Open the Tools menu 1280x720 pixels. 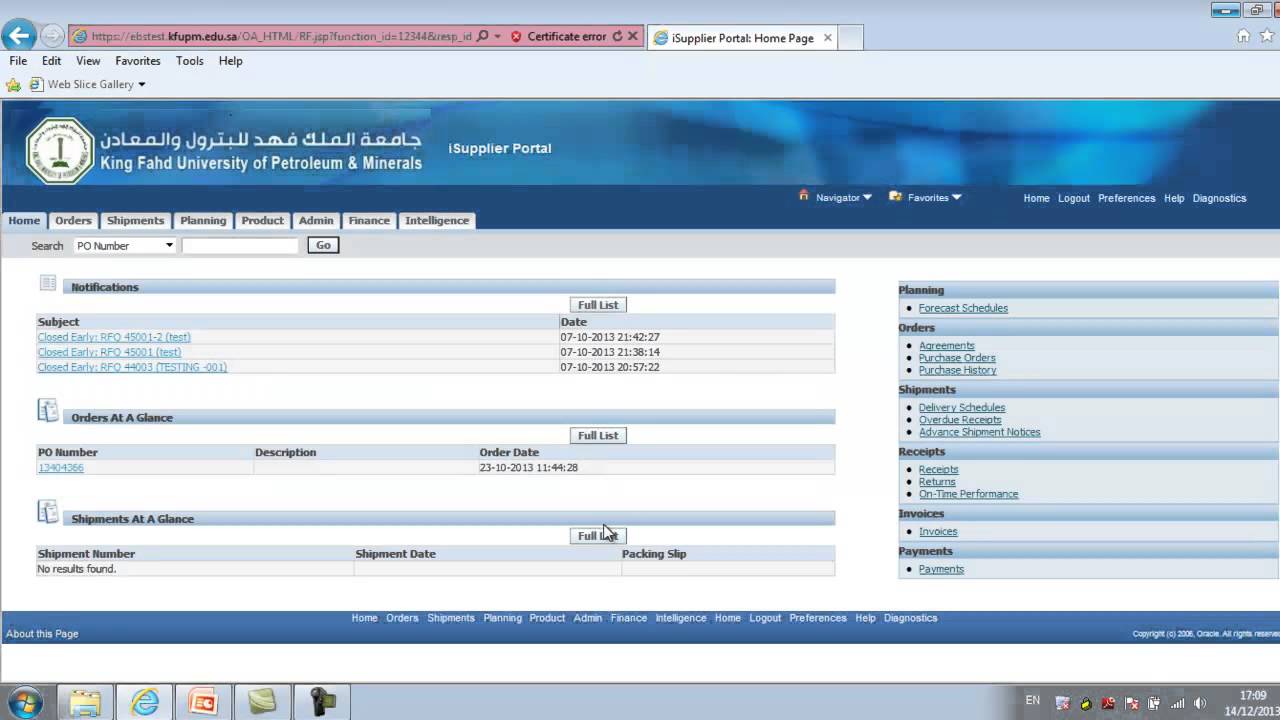click(190, 61)
